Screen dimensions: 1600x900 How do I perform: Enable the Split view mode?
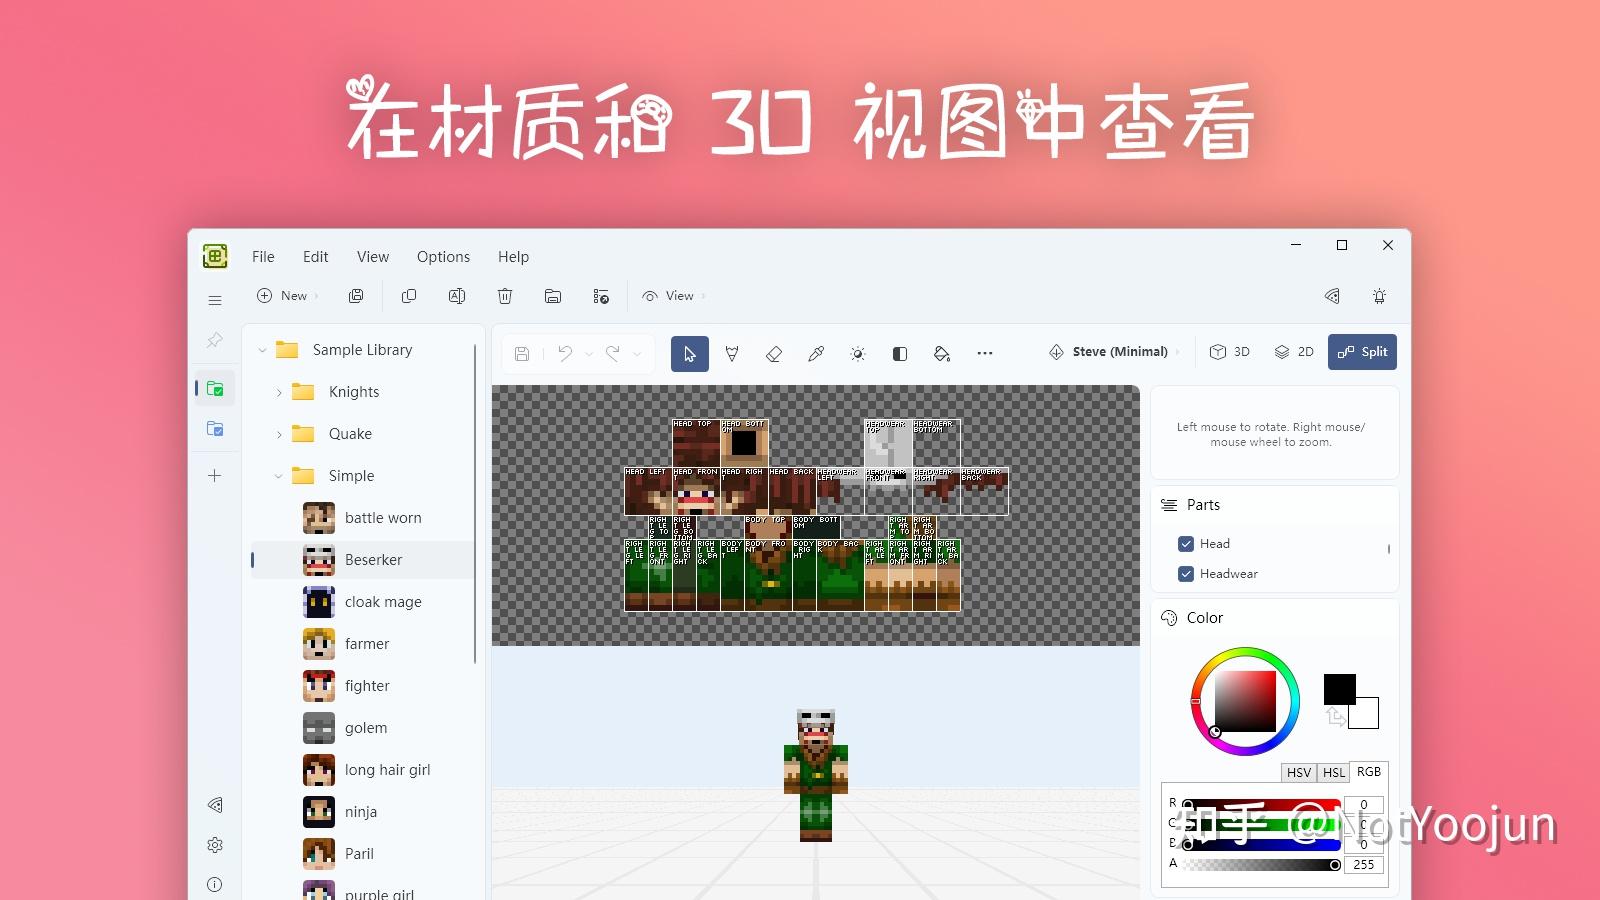(1362, 351)
